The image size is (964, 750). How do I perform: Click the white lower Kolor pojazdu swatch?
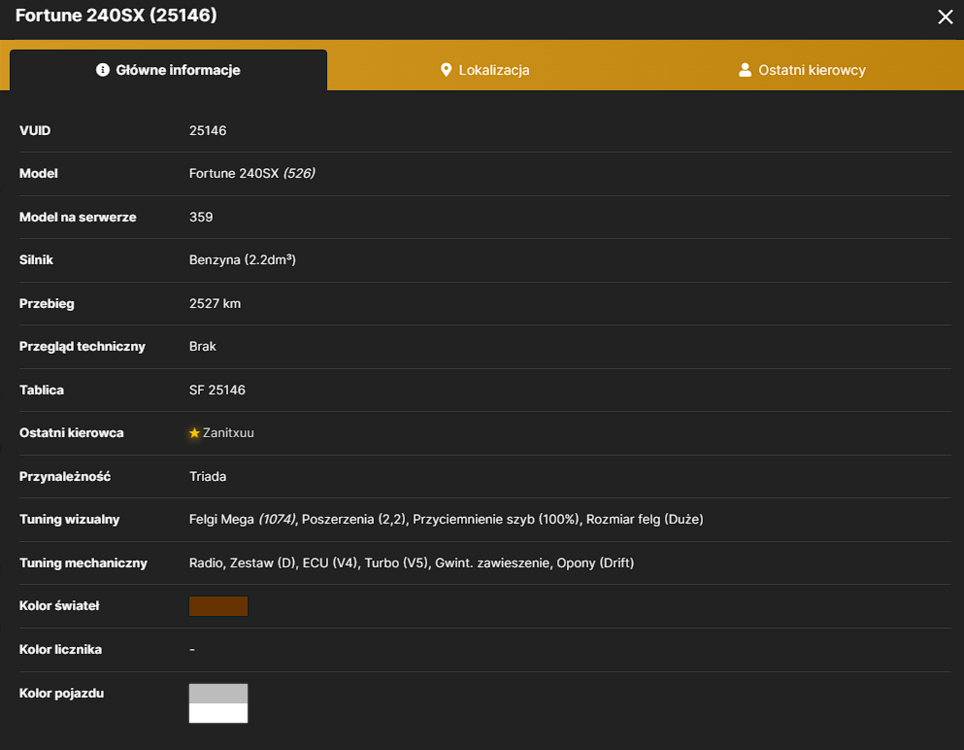pos(218,713)
